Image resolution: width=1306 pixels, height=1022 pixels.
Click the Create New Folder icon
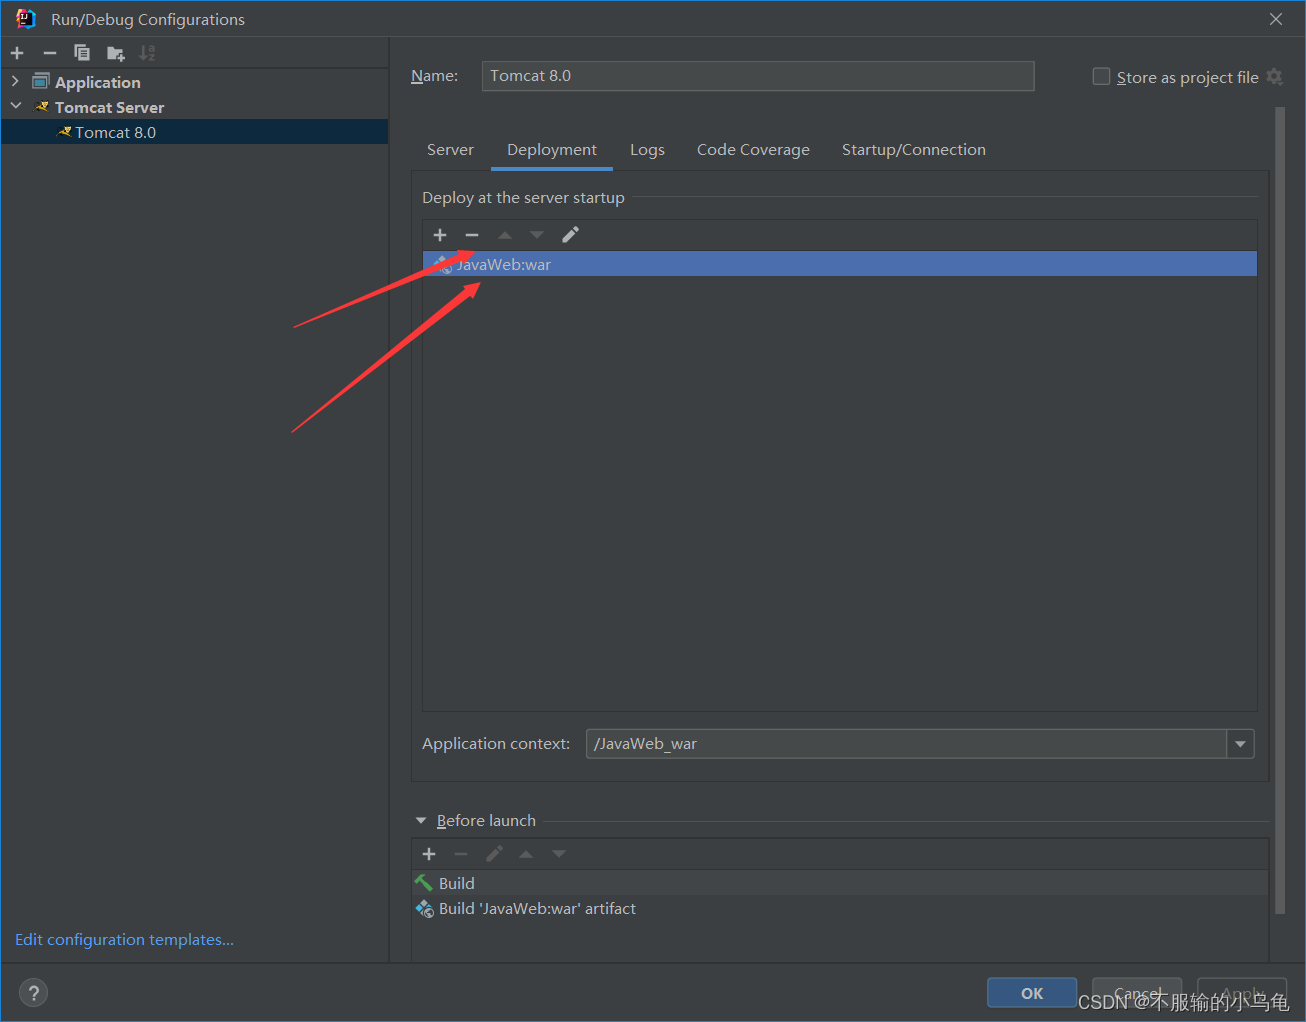[x=115, y=52]
